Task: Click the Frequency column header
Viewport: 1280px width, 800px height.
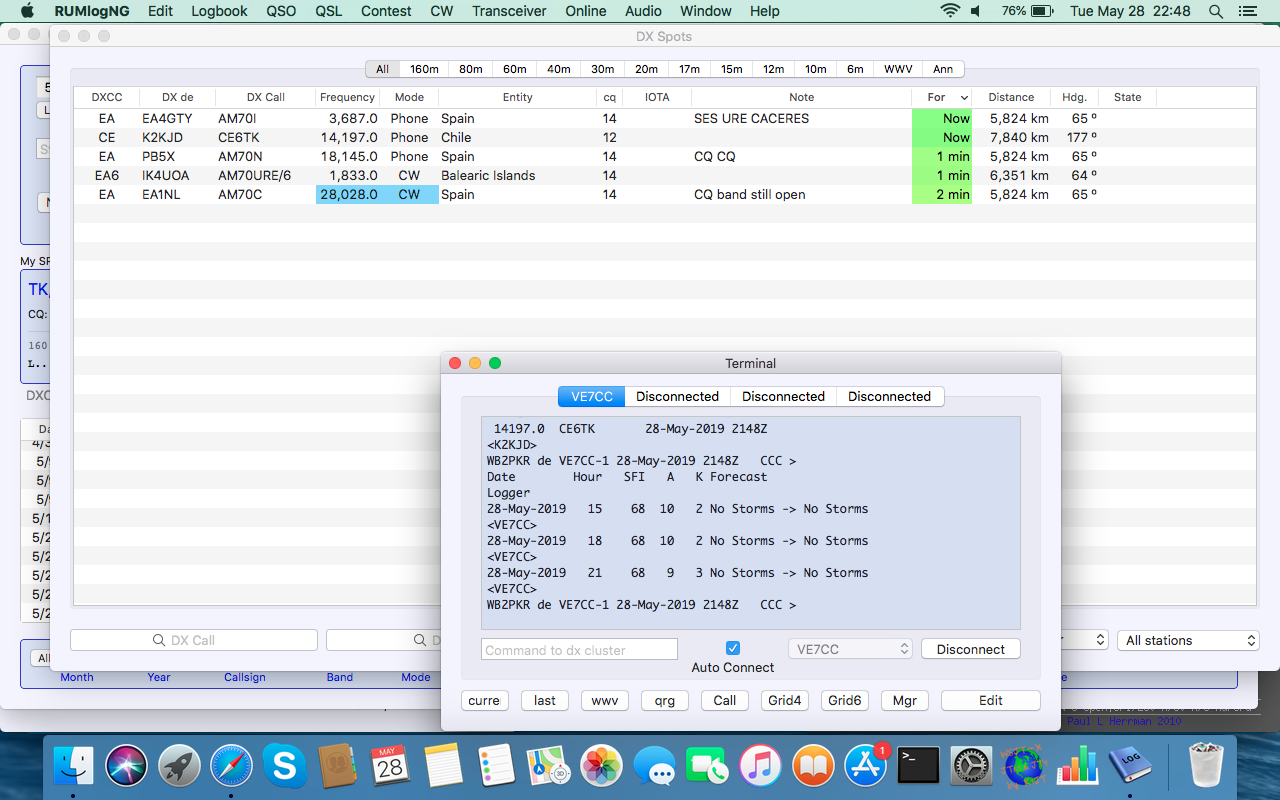Action: pyautogui.click(x=347, y=97)
